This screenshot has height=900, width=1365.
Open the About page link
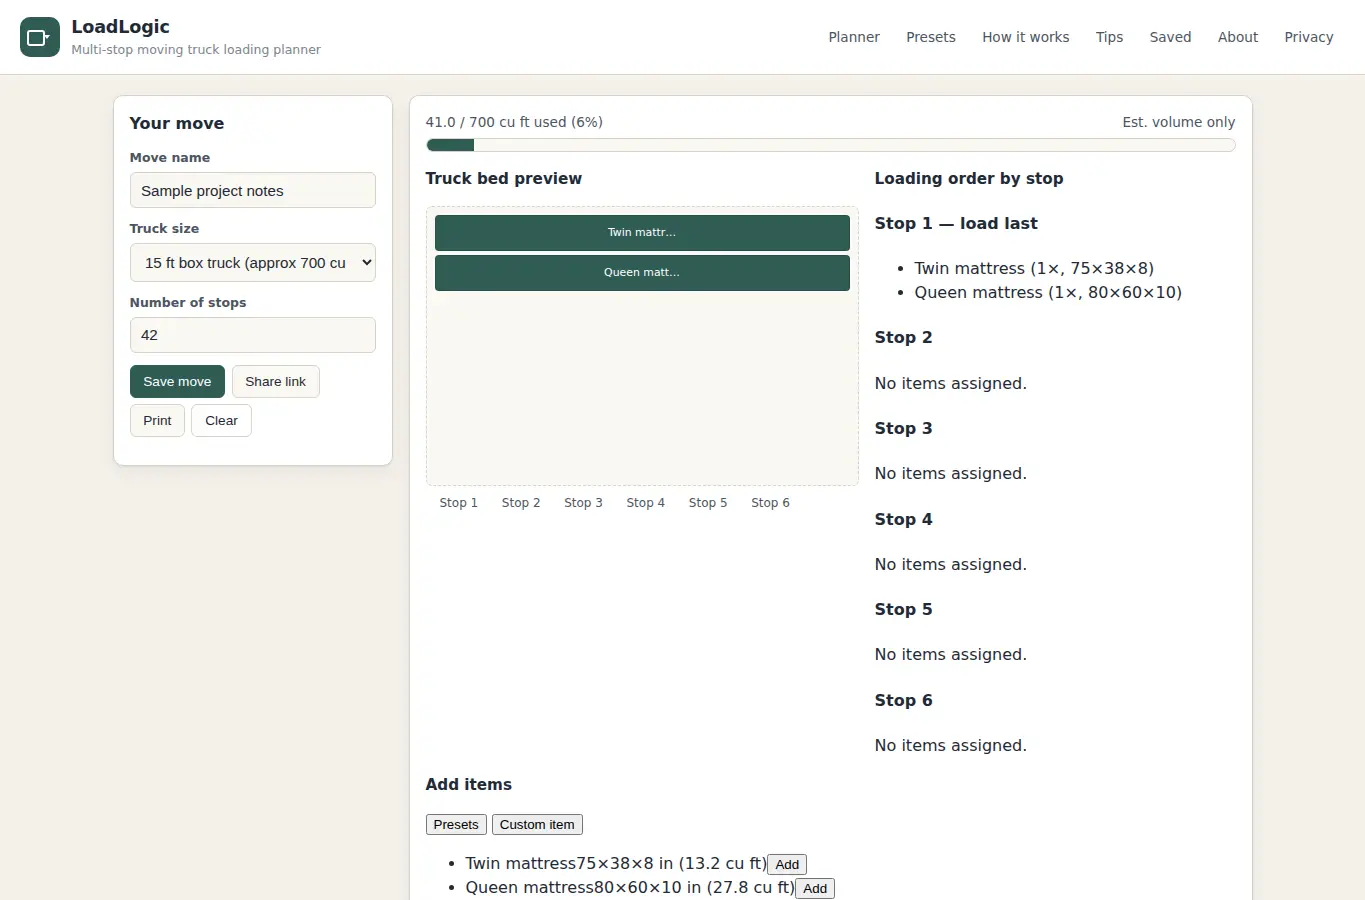point(1238,37)
